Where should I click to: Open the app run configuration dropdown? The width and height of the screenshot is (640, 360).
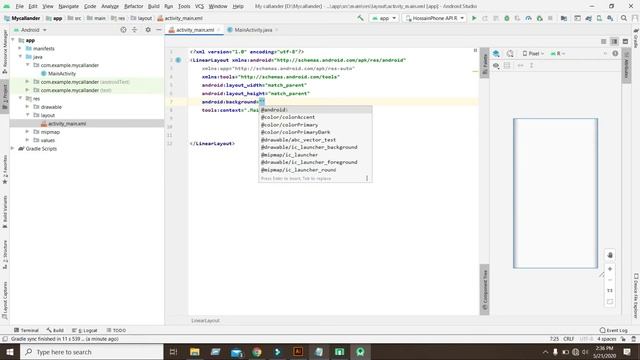[384, 18]
